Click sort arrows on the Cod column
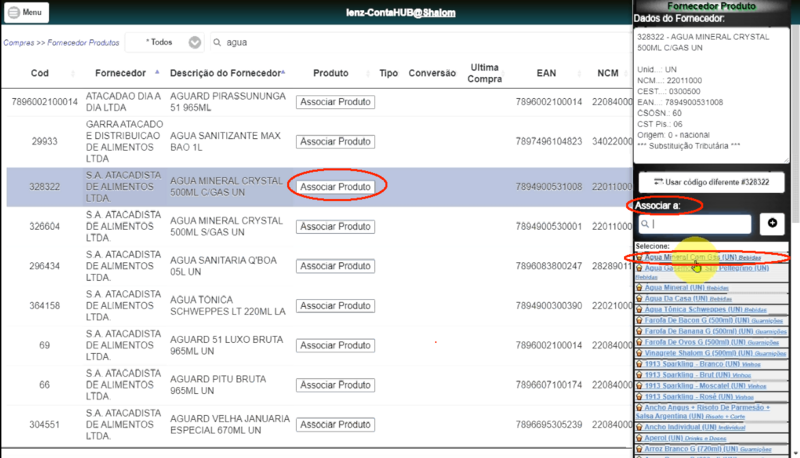The width and height of the screenshot is (800, 458). [73, 73]
